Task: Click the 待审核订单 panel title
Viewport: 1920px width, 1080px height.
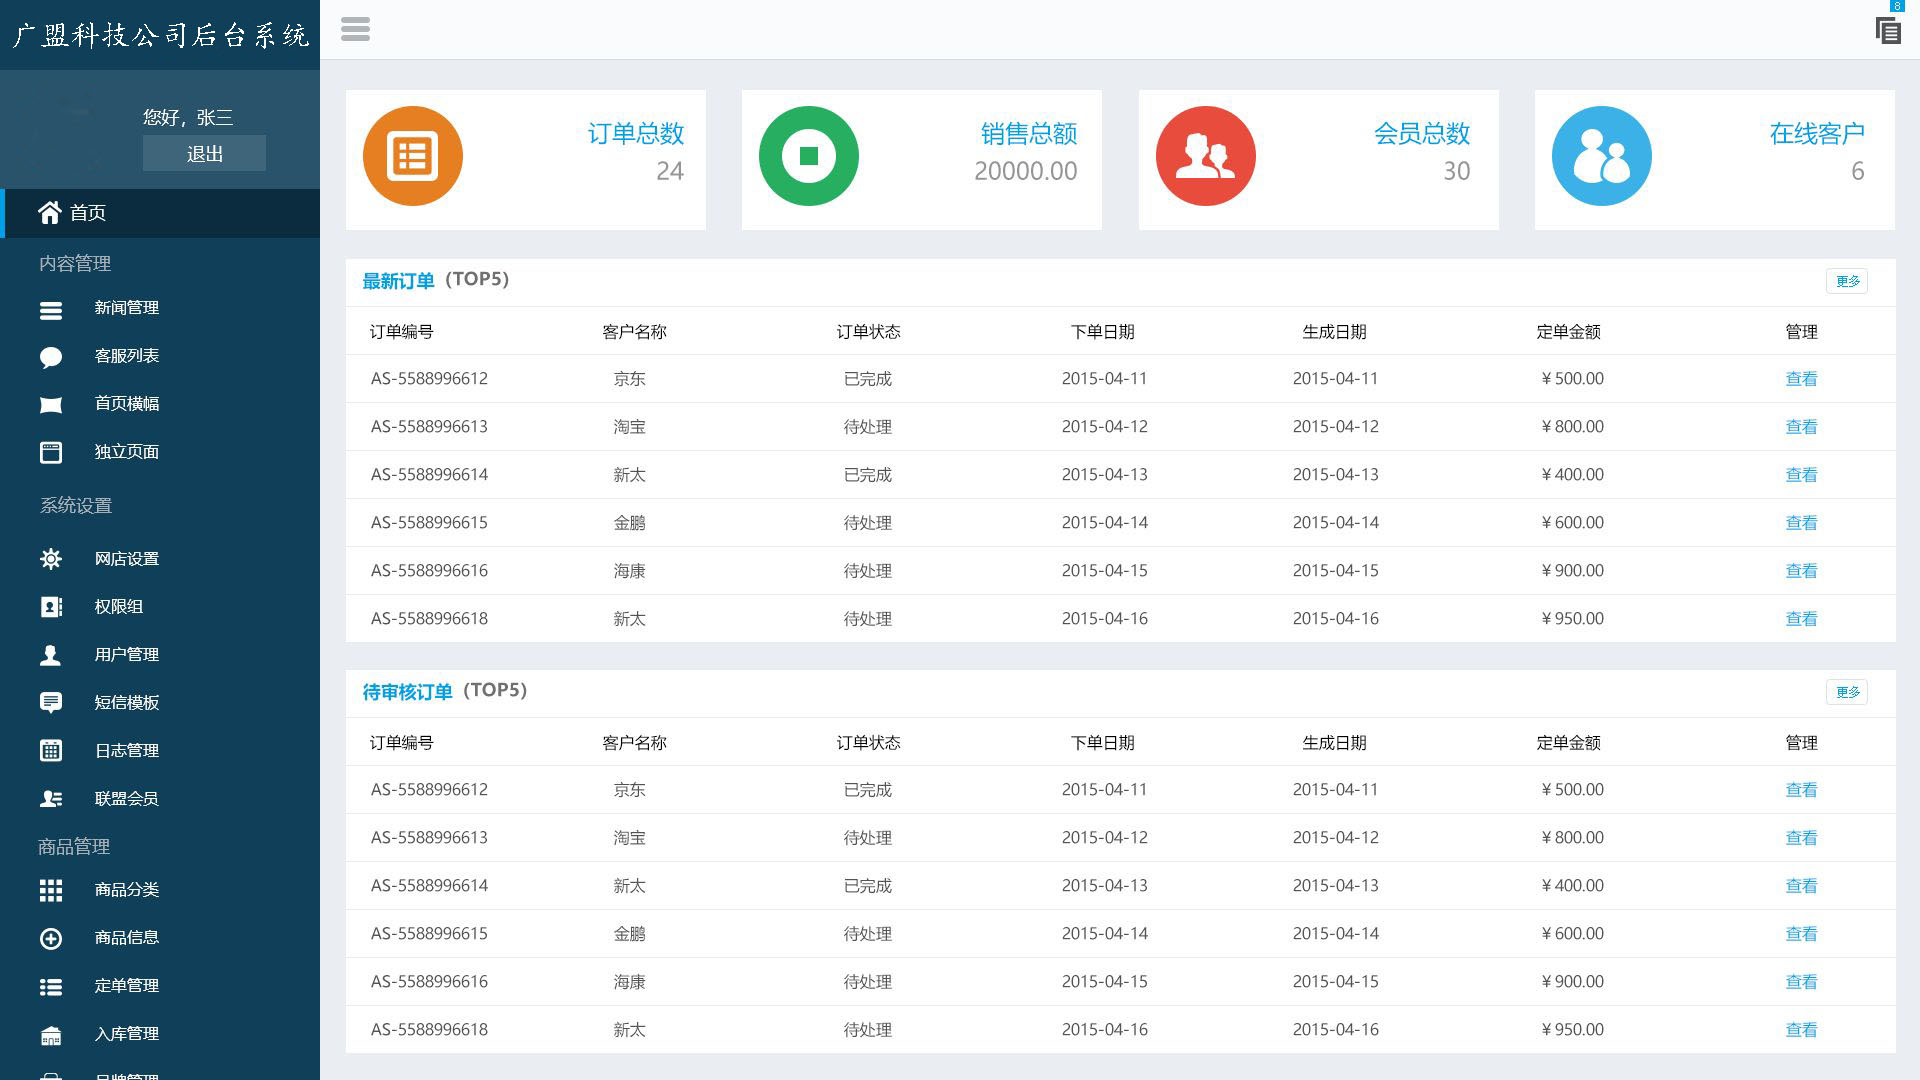Action: (x=407, y=692)
